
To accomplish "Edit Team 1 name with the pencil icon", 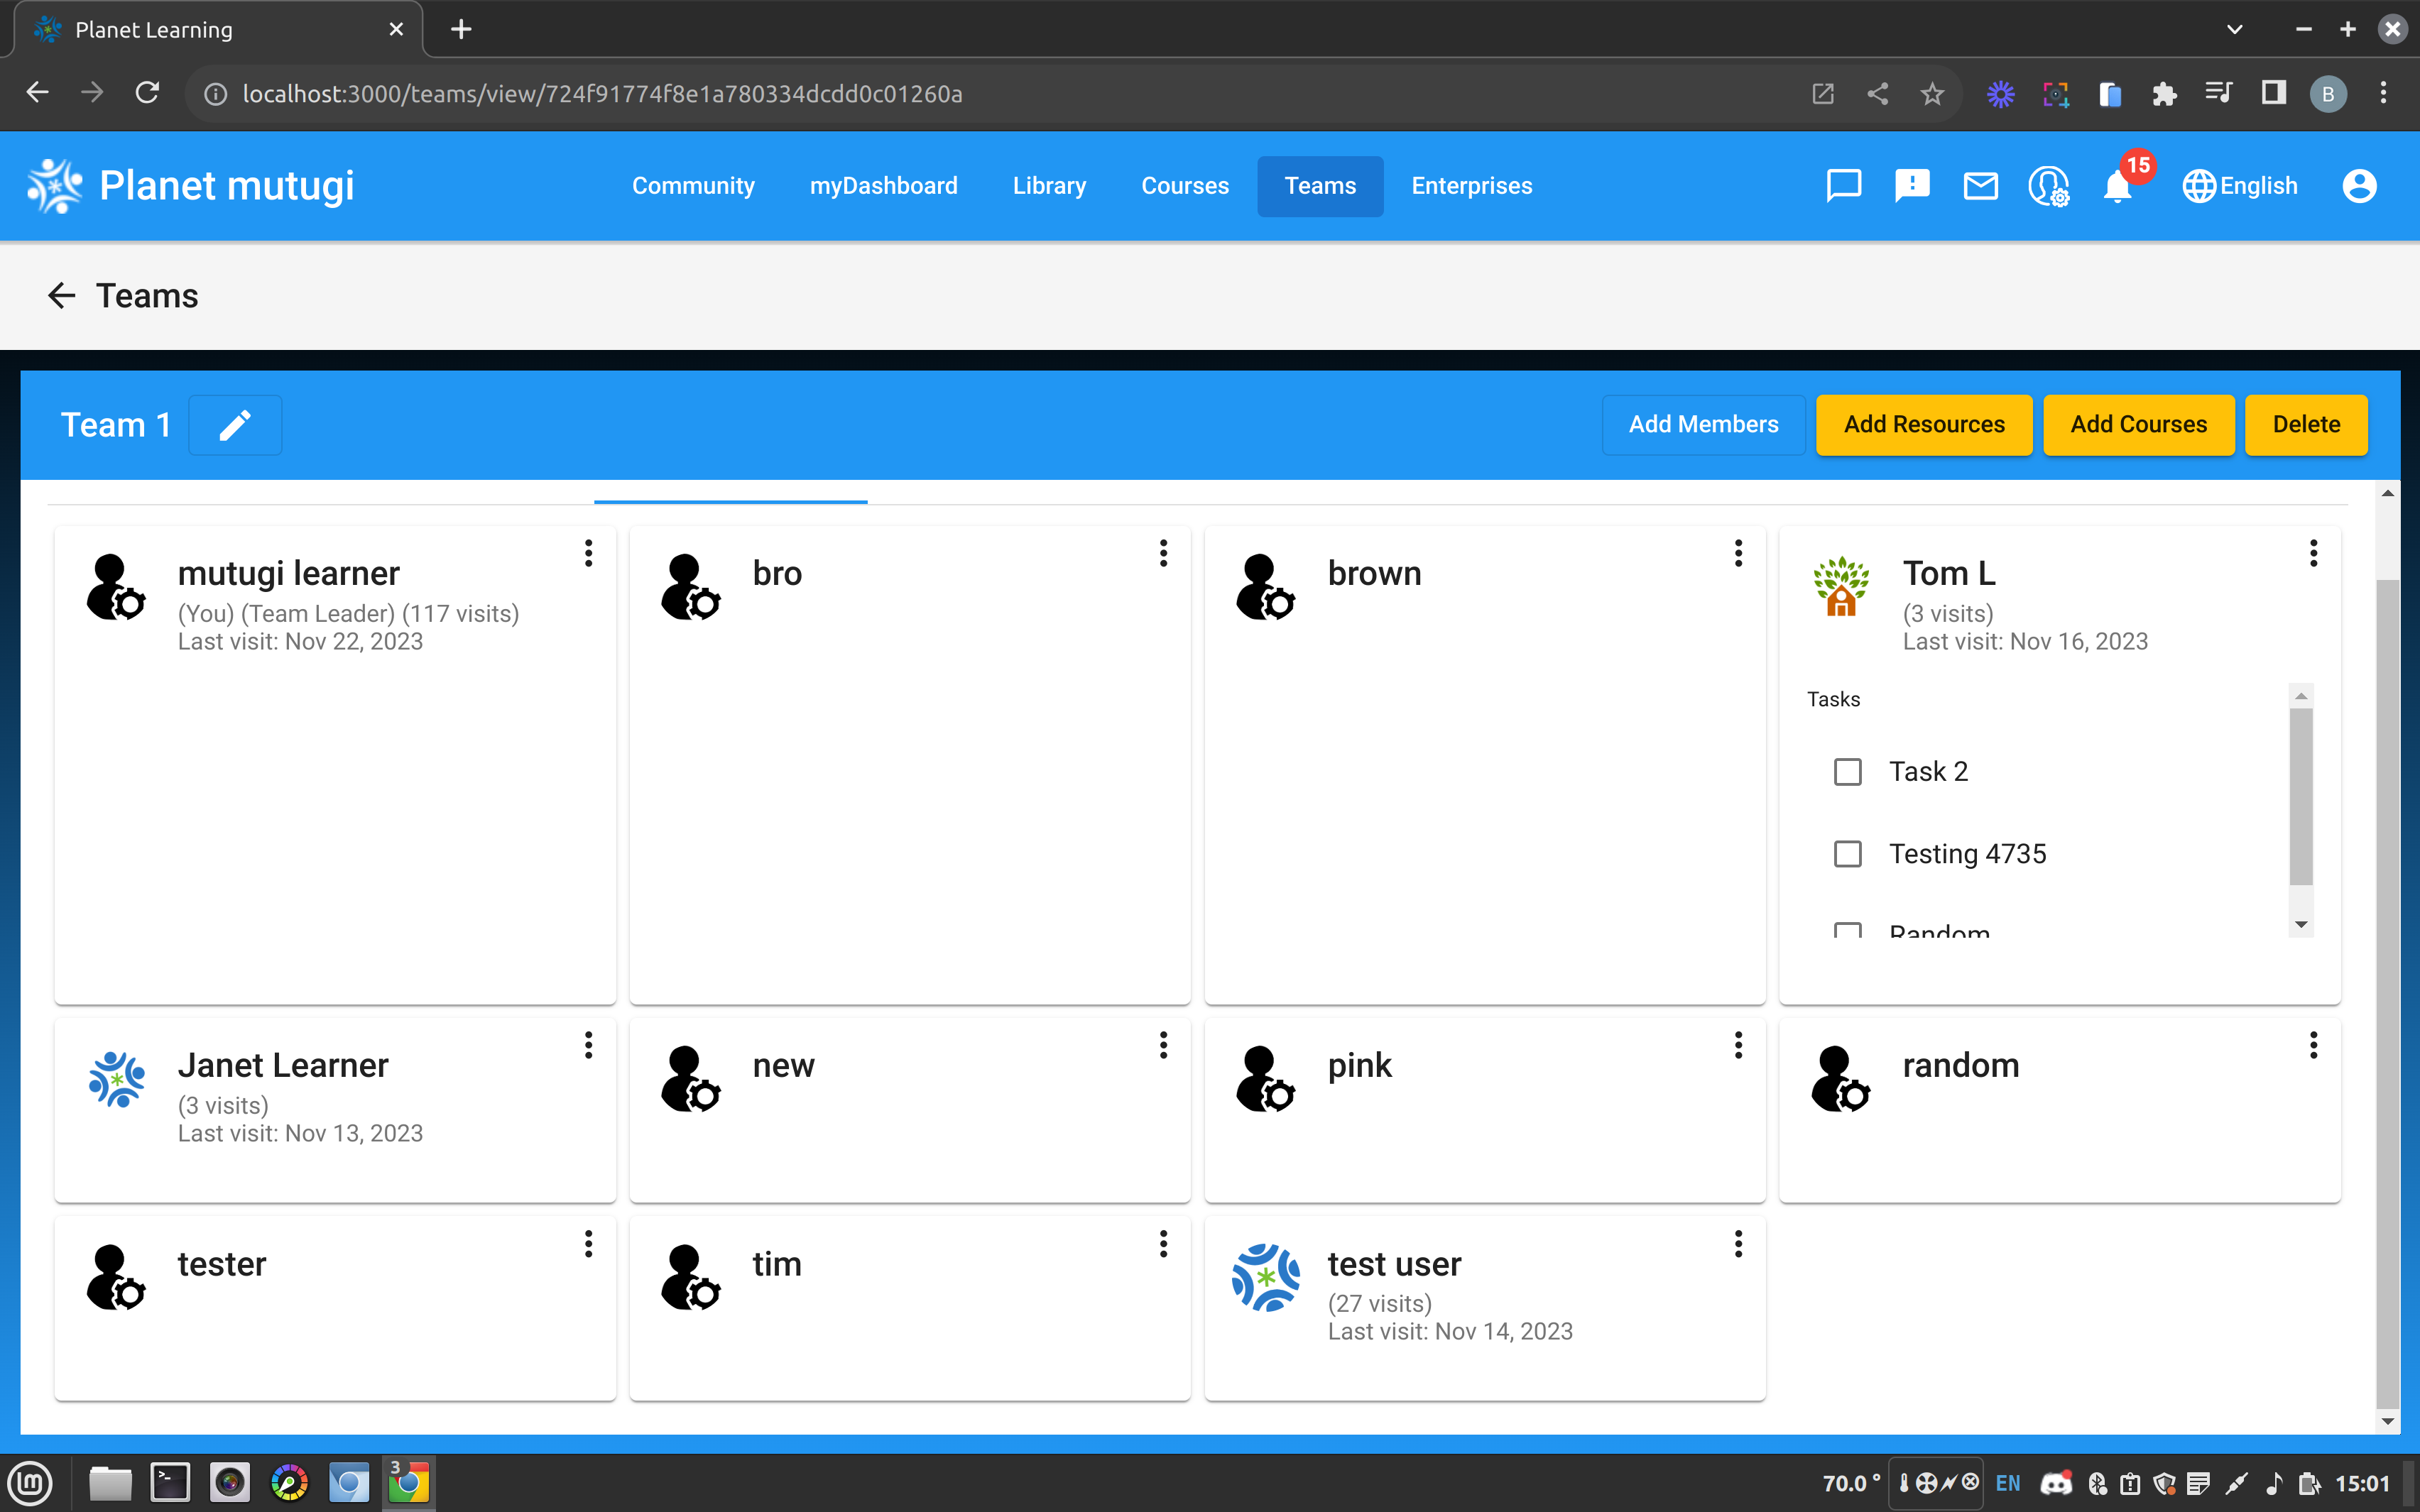I will [x=235, y=424].
